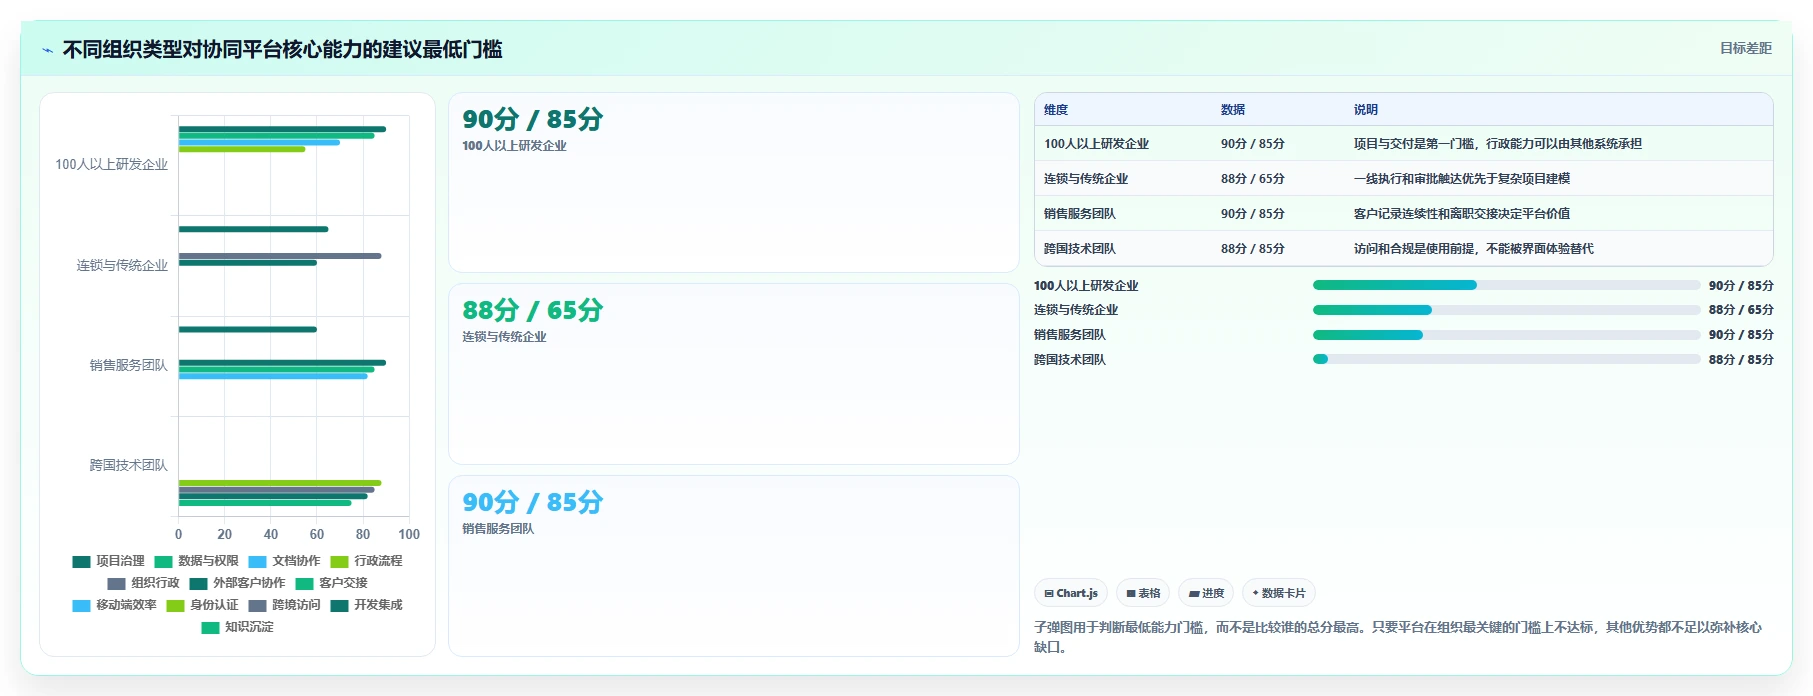Viewport: 1813px width, 696px height.
Task: Click the y-axis label 跨国技术团队
Action: 128,466
